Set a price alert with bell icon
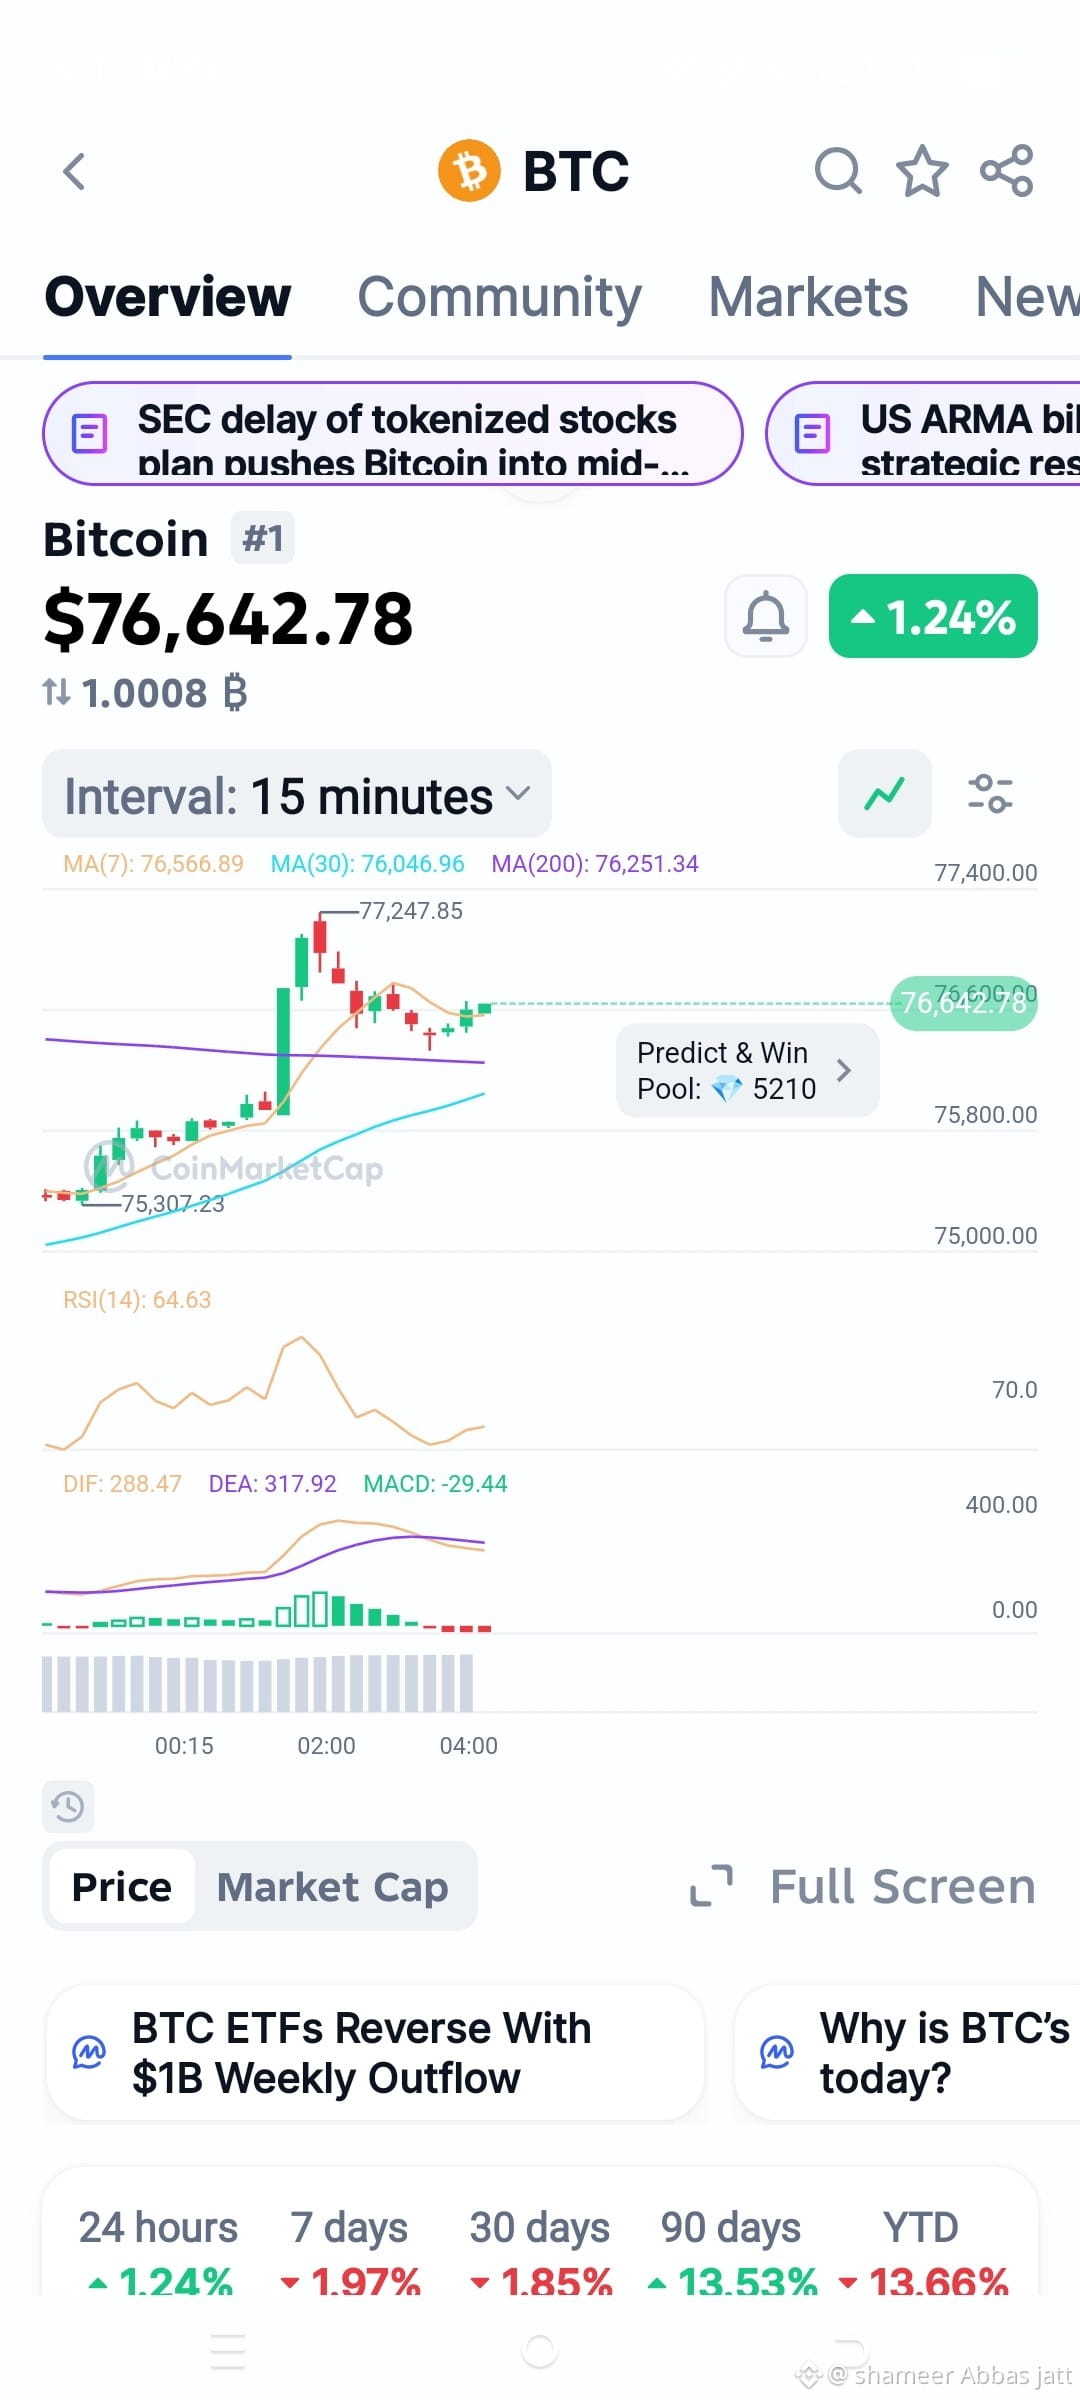 pos(766,616)
